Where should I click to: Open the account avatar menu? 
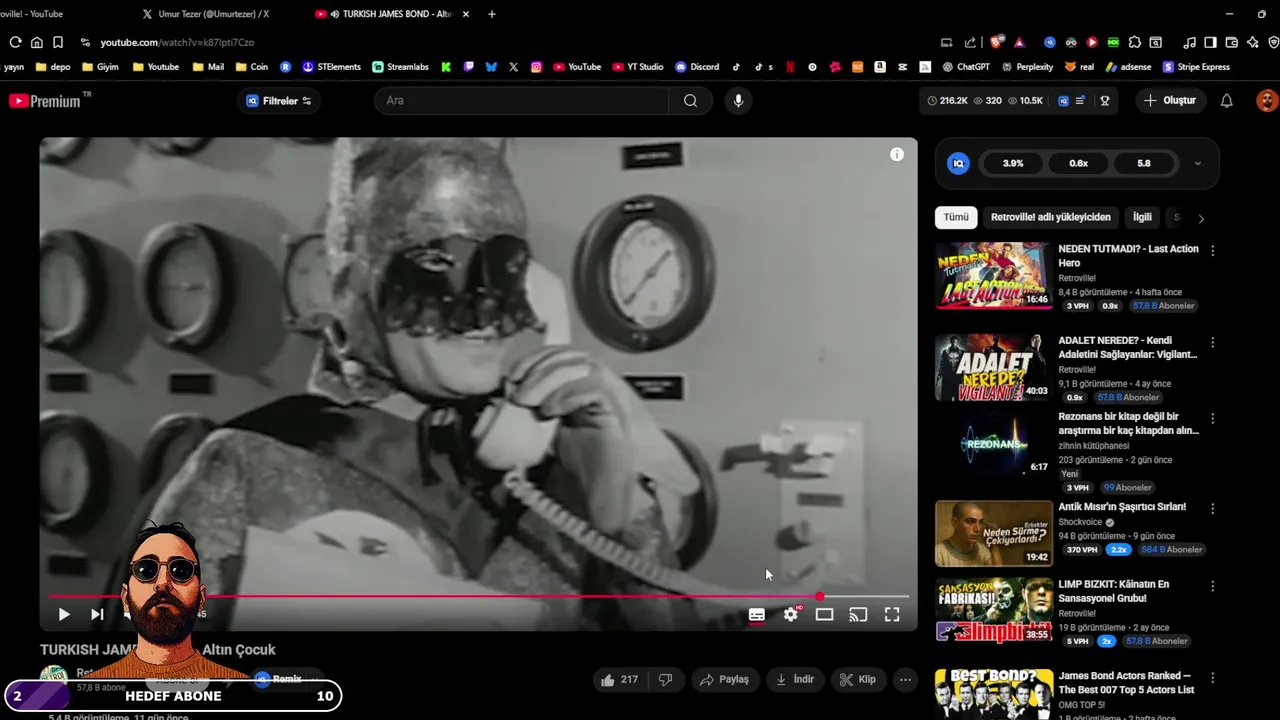1266,101
